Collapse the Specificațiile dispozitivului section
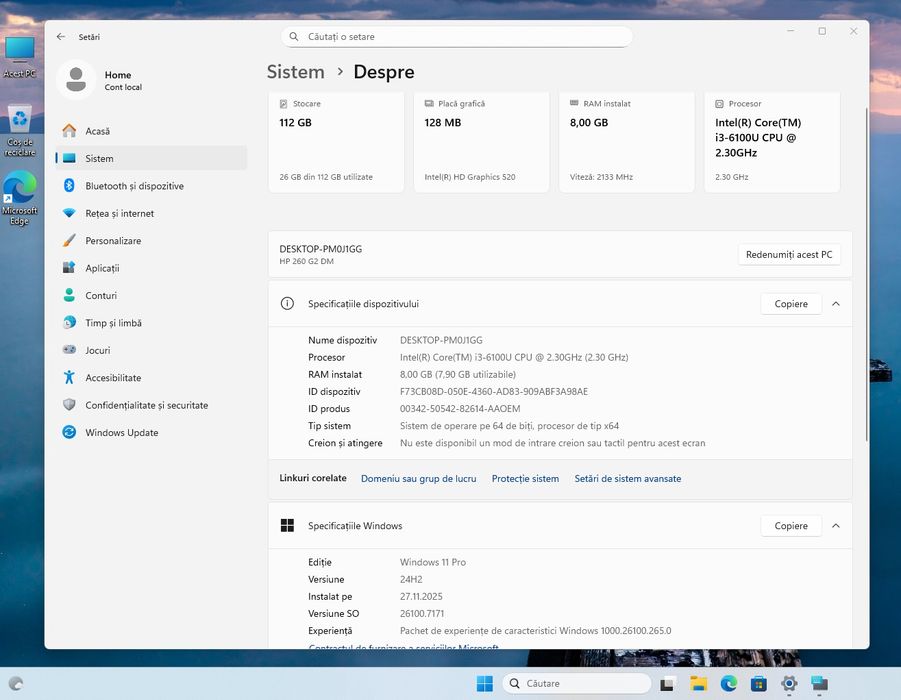The image size is (901, 700). pos(836,303)
